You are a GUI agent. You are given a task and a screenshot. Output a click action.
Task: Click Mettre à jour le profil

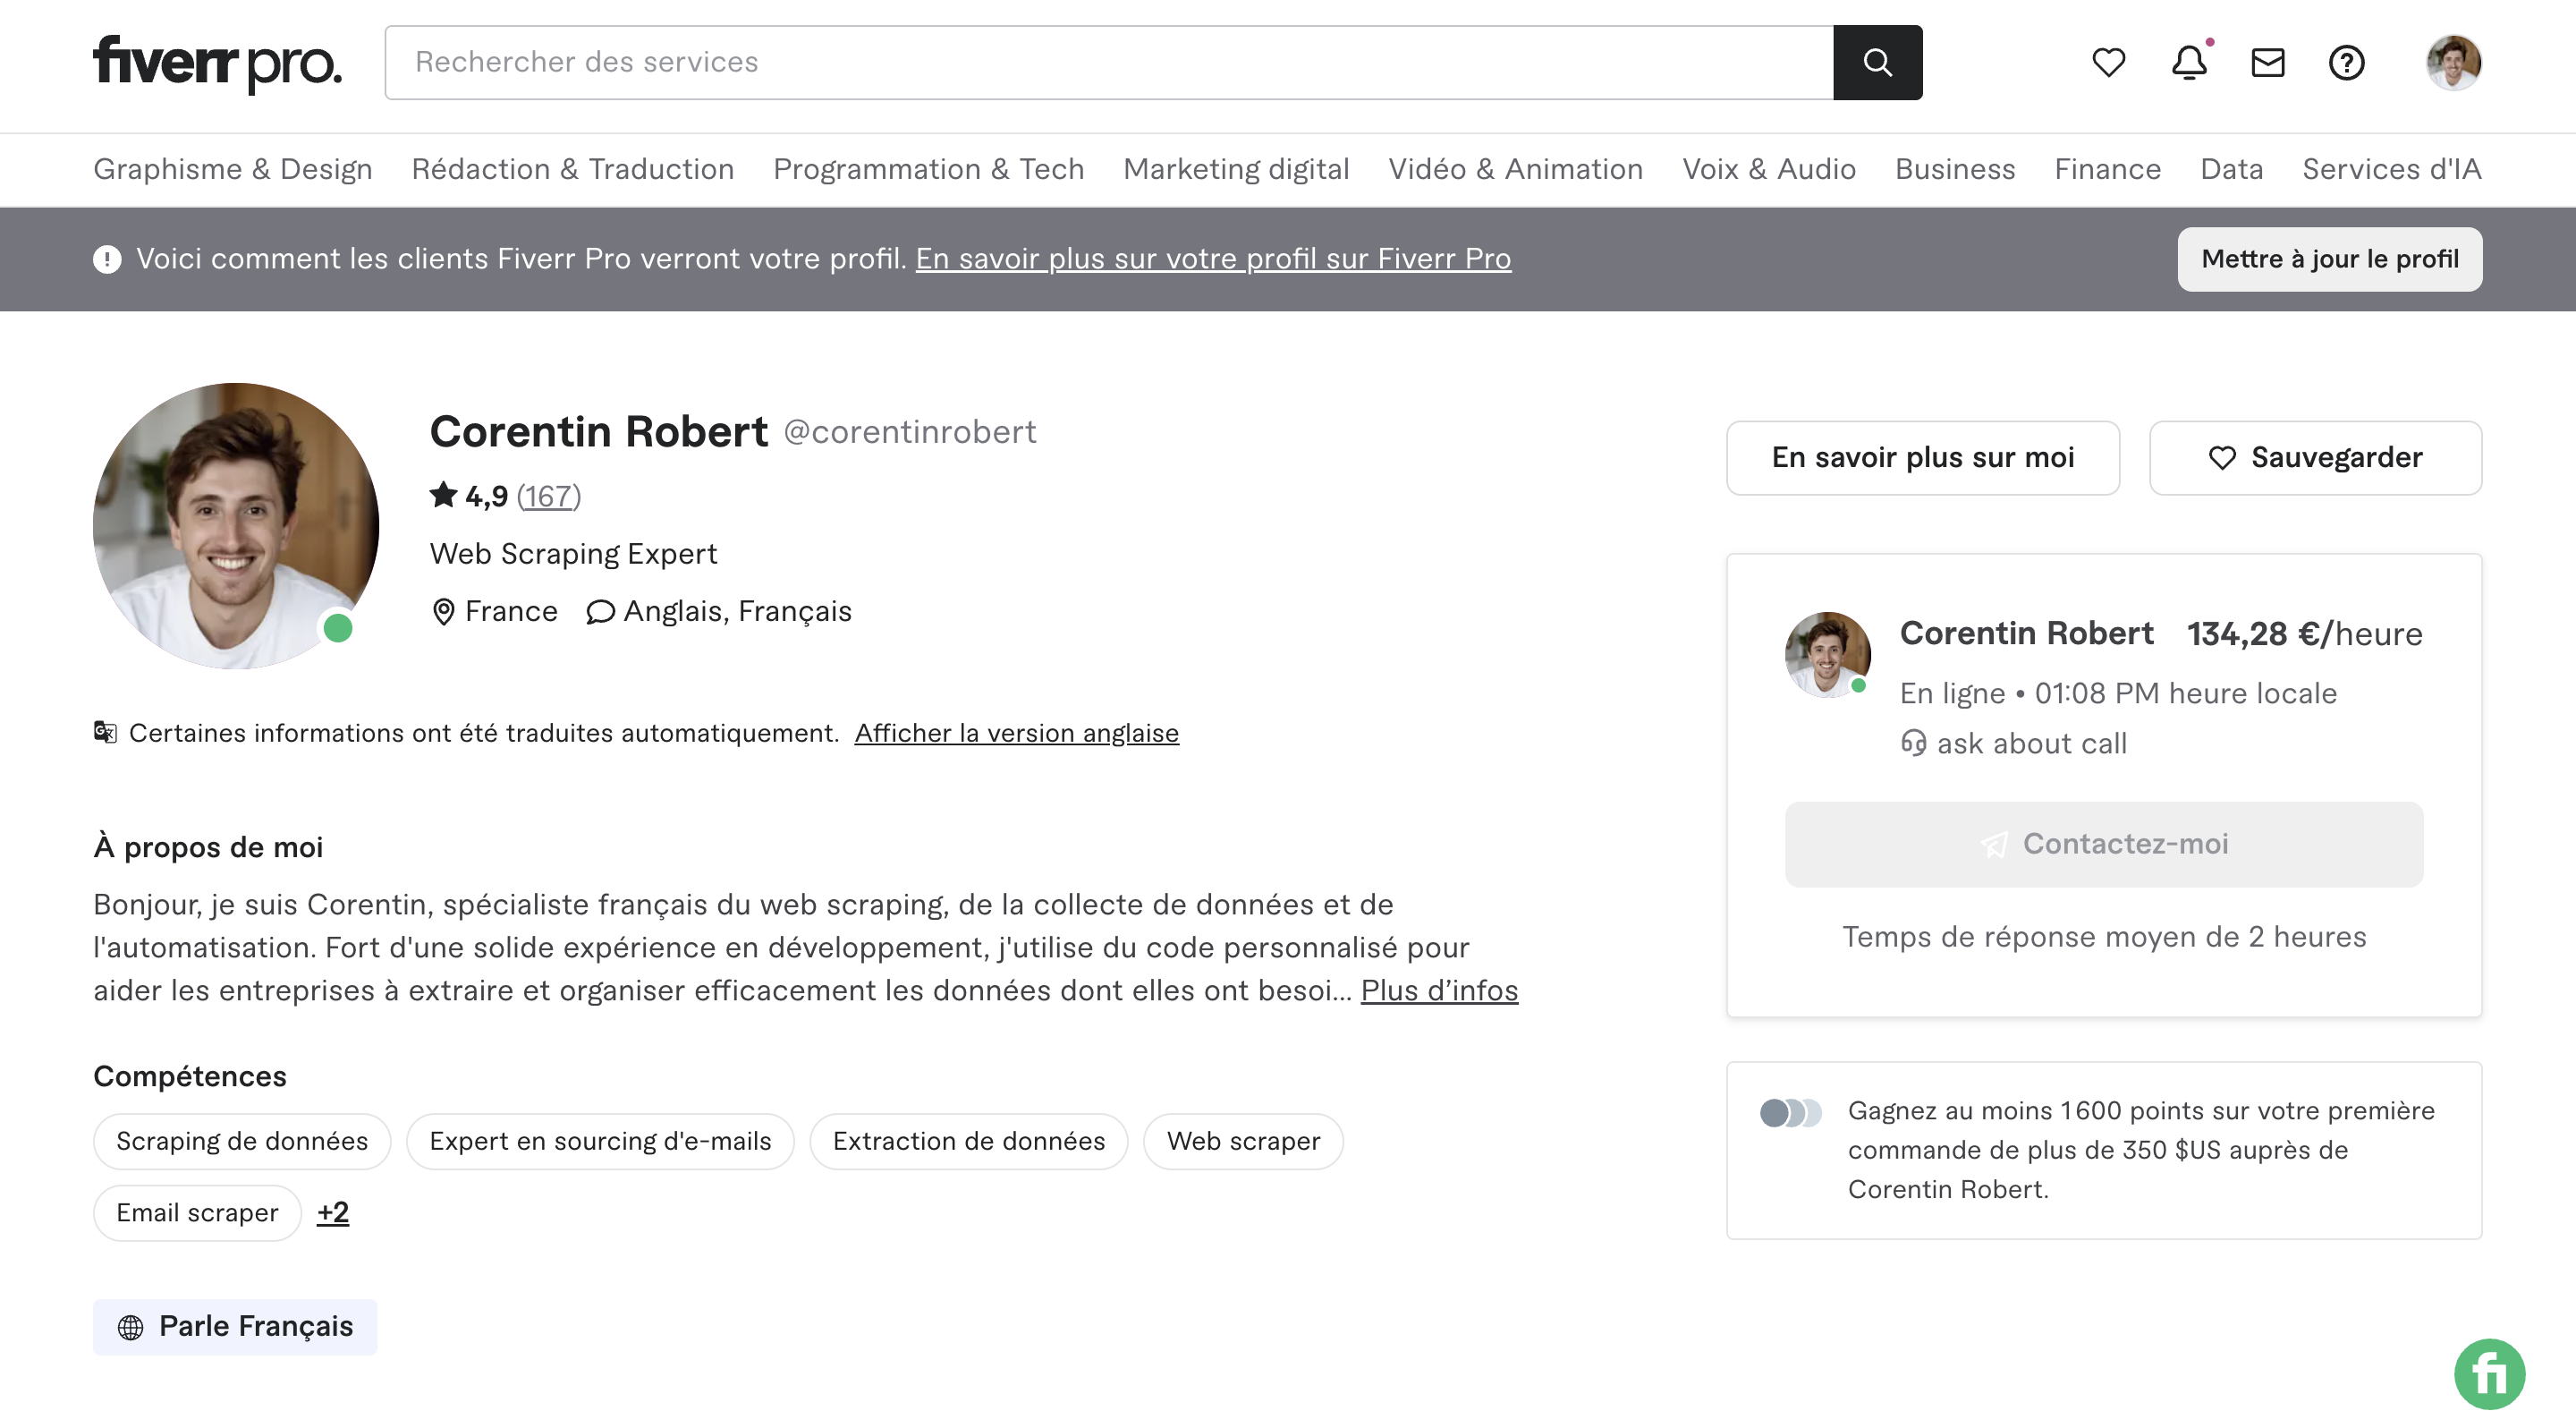pos(2329,259)
